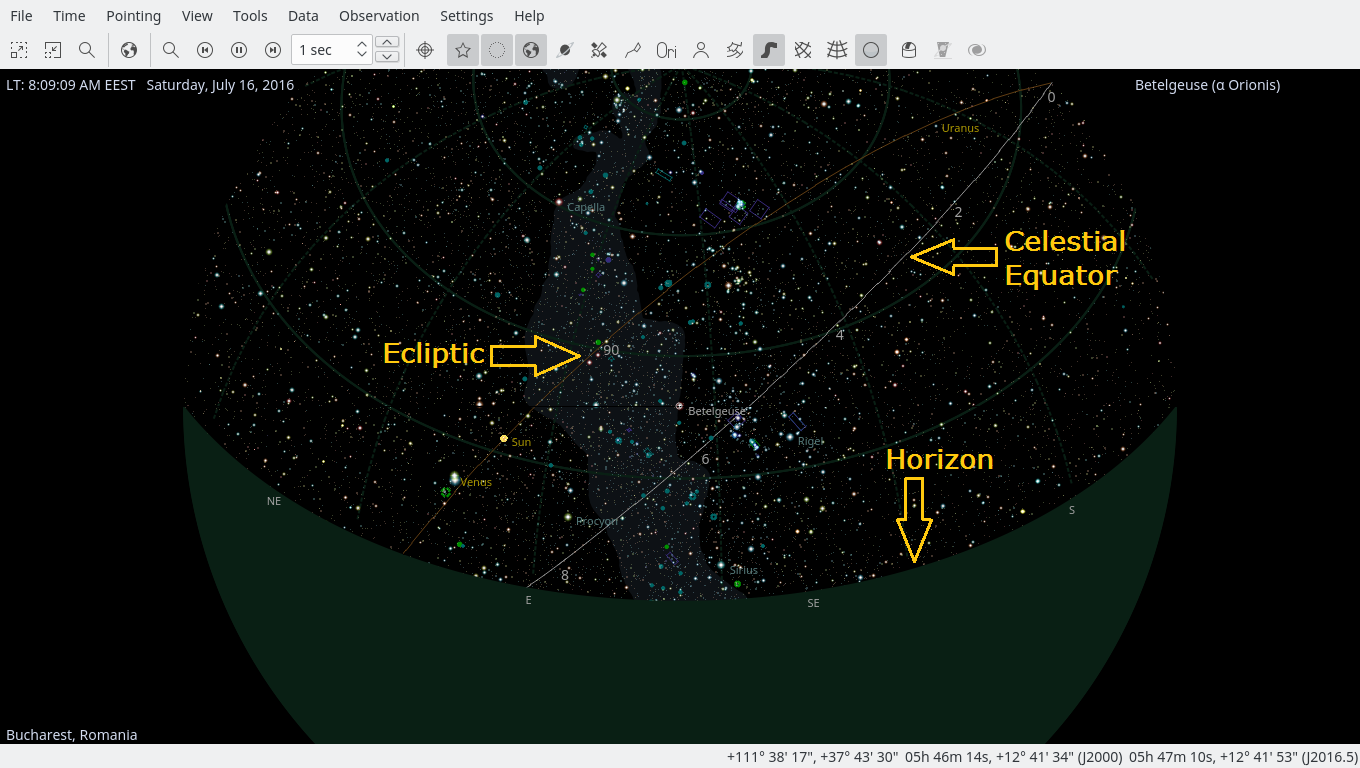Toggle constellation art person icon
Screen dimensions: 1360x768
[701, 50]
